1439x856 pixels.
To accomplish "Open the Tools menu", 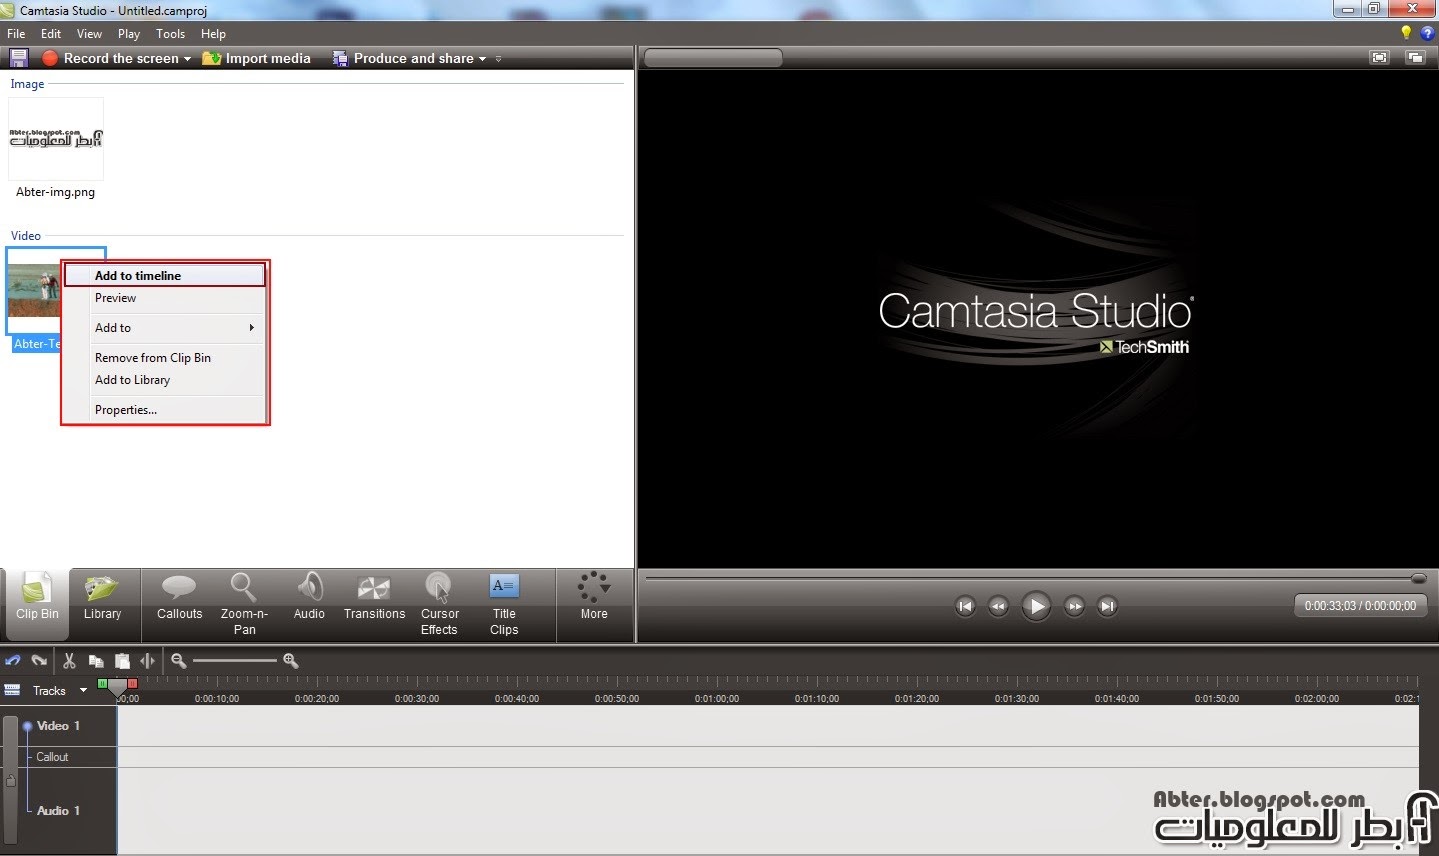I will coord(170,33).
